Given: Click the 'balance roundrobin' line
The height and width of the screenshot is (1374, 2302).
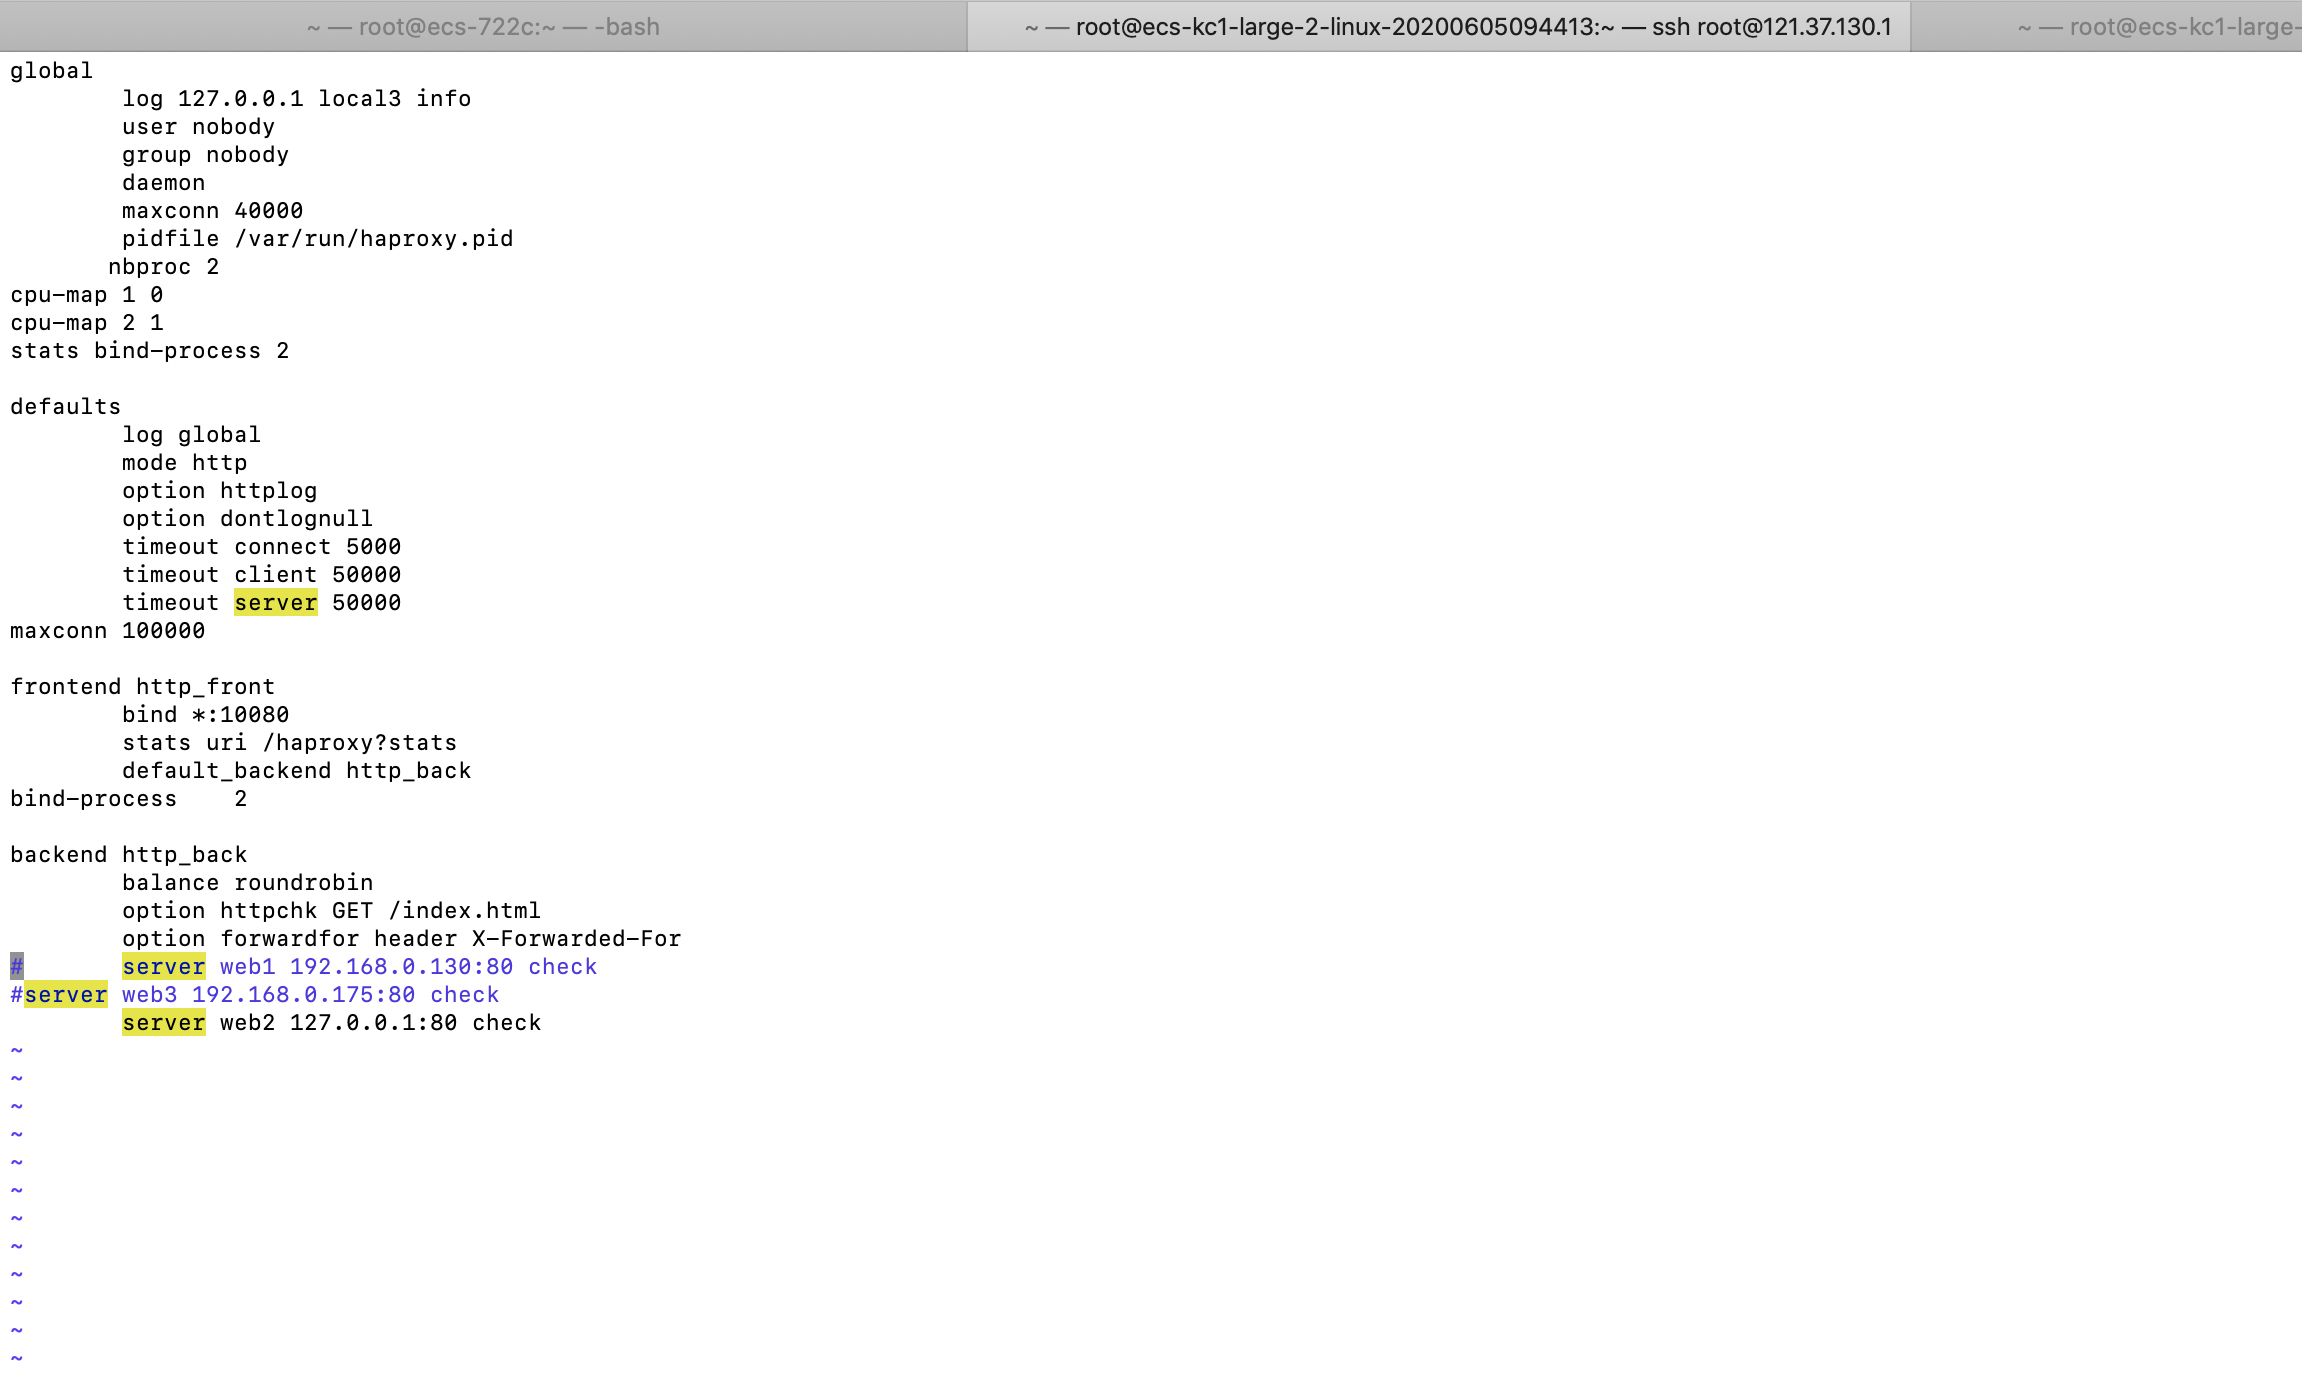Looking at the screenshot, I should pyautogui.click(x=247, y=883).
